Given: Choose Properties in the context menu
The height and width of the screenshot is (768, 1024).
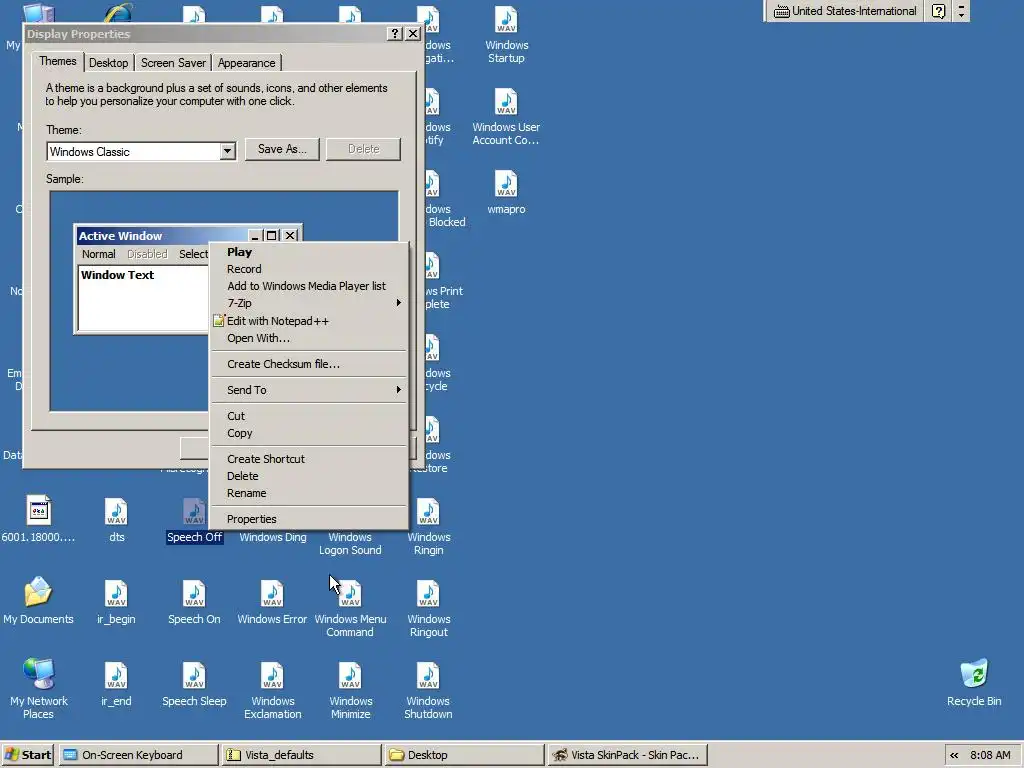Looking at the screenshot, I should (309, 519).
